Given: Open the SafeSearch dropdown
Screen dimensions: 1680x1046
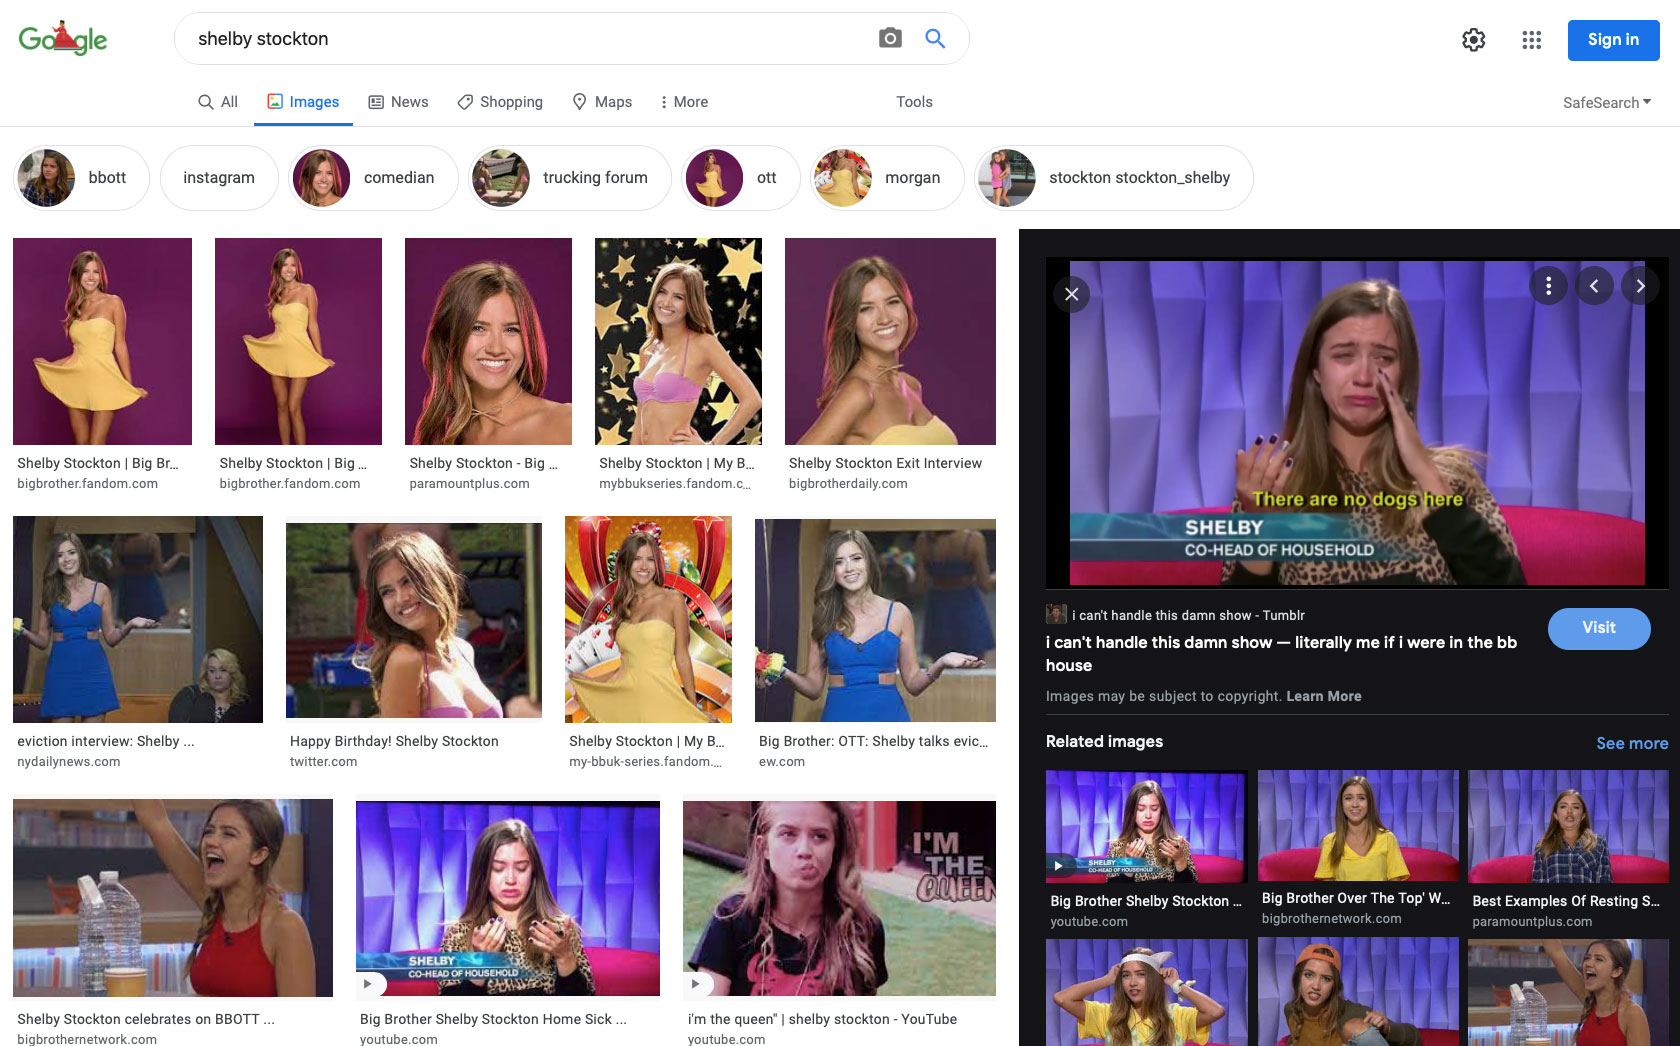Looking at the screenshot, I should point(1607,102).
